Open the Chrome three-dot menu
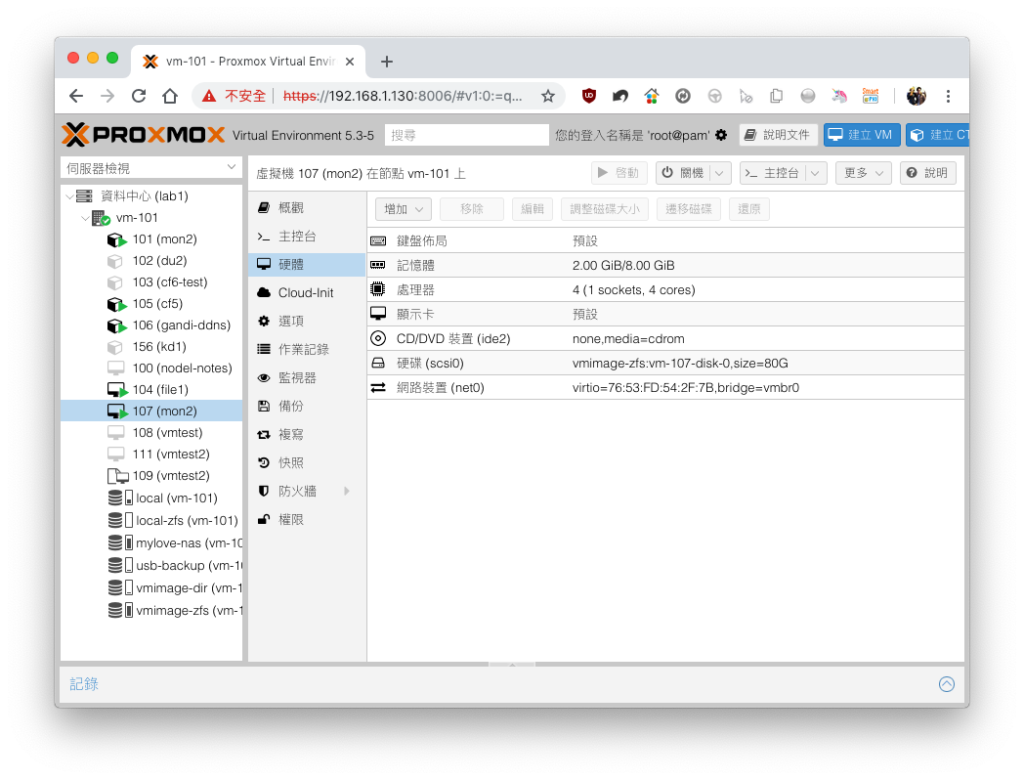Viewport: 1024px width, 780px height. [x=948, y=96]
